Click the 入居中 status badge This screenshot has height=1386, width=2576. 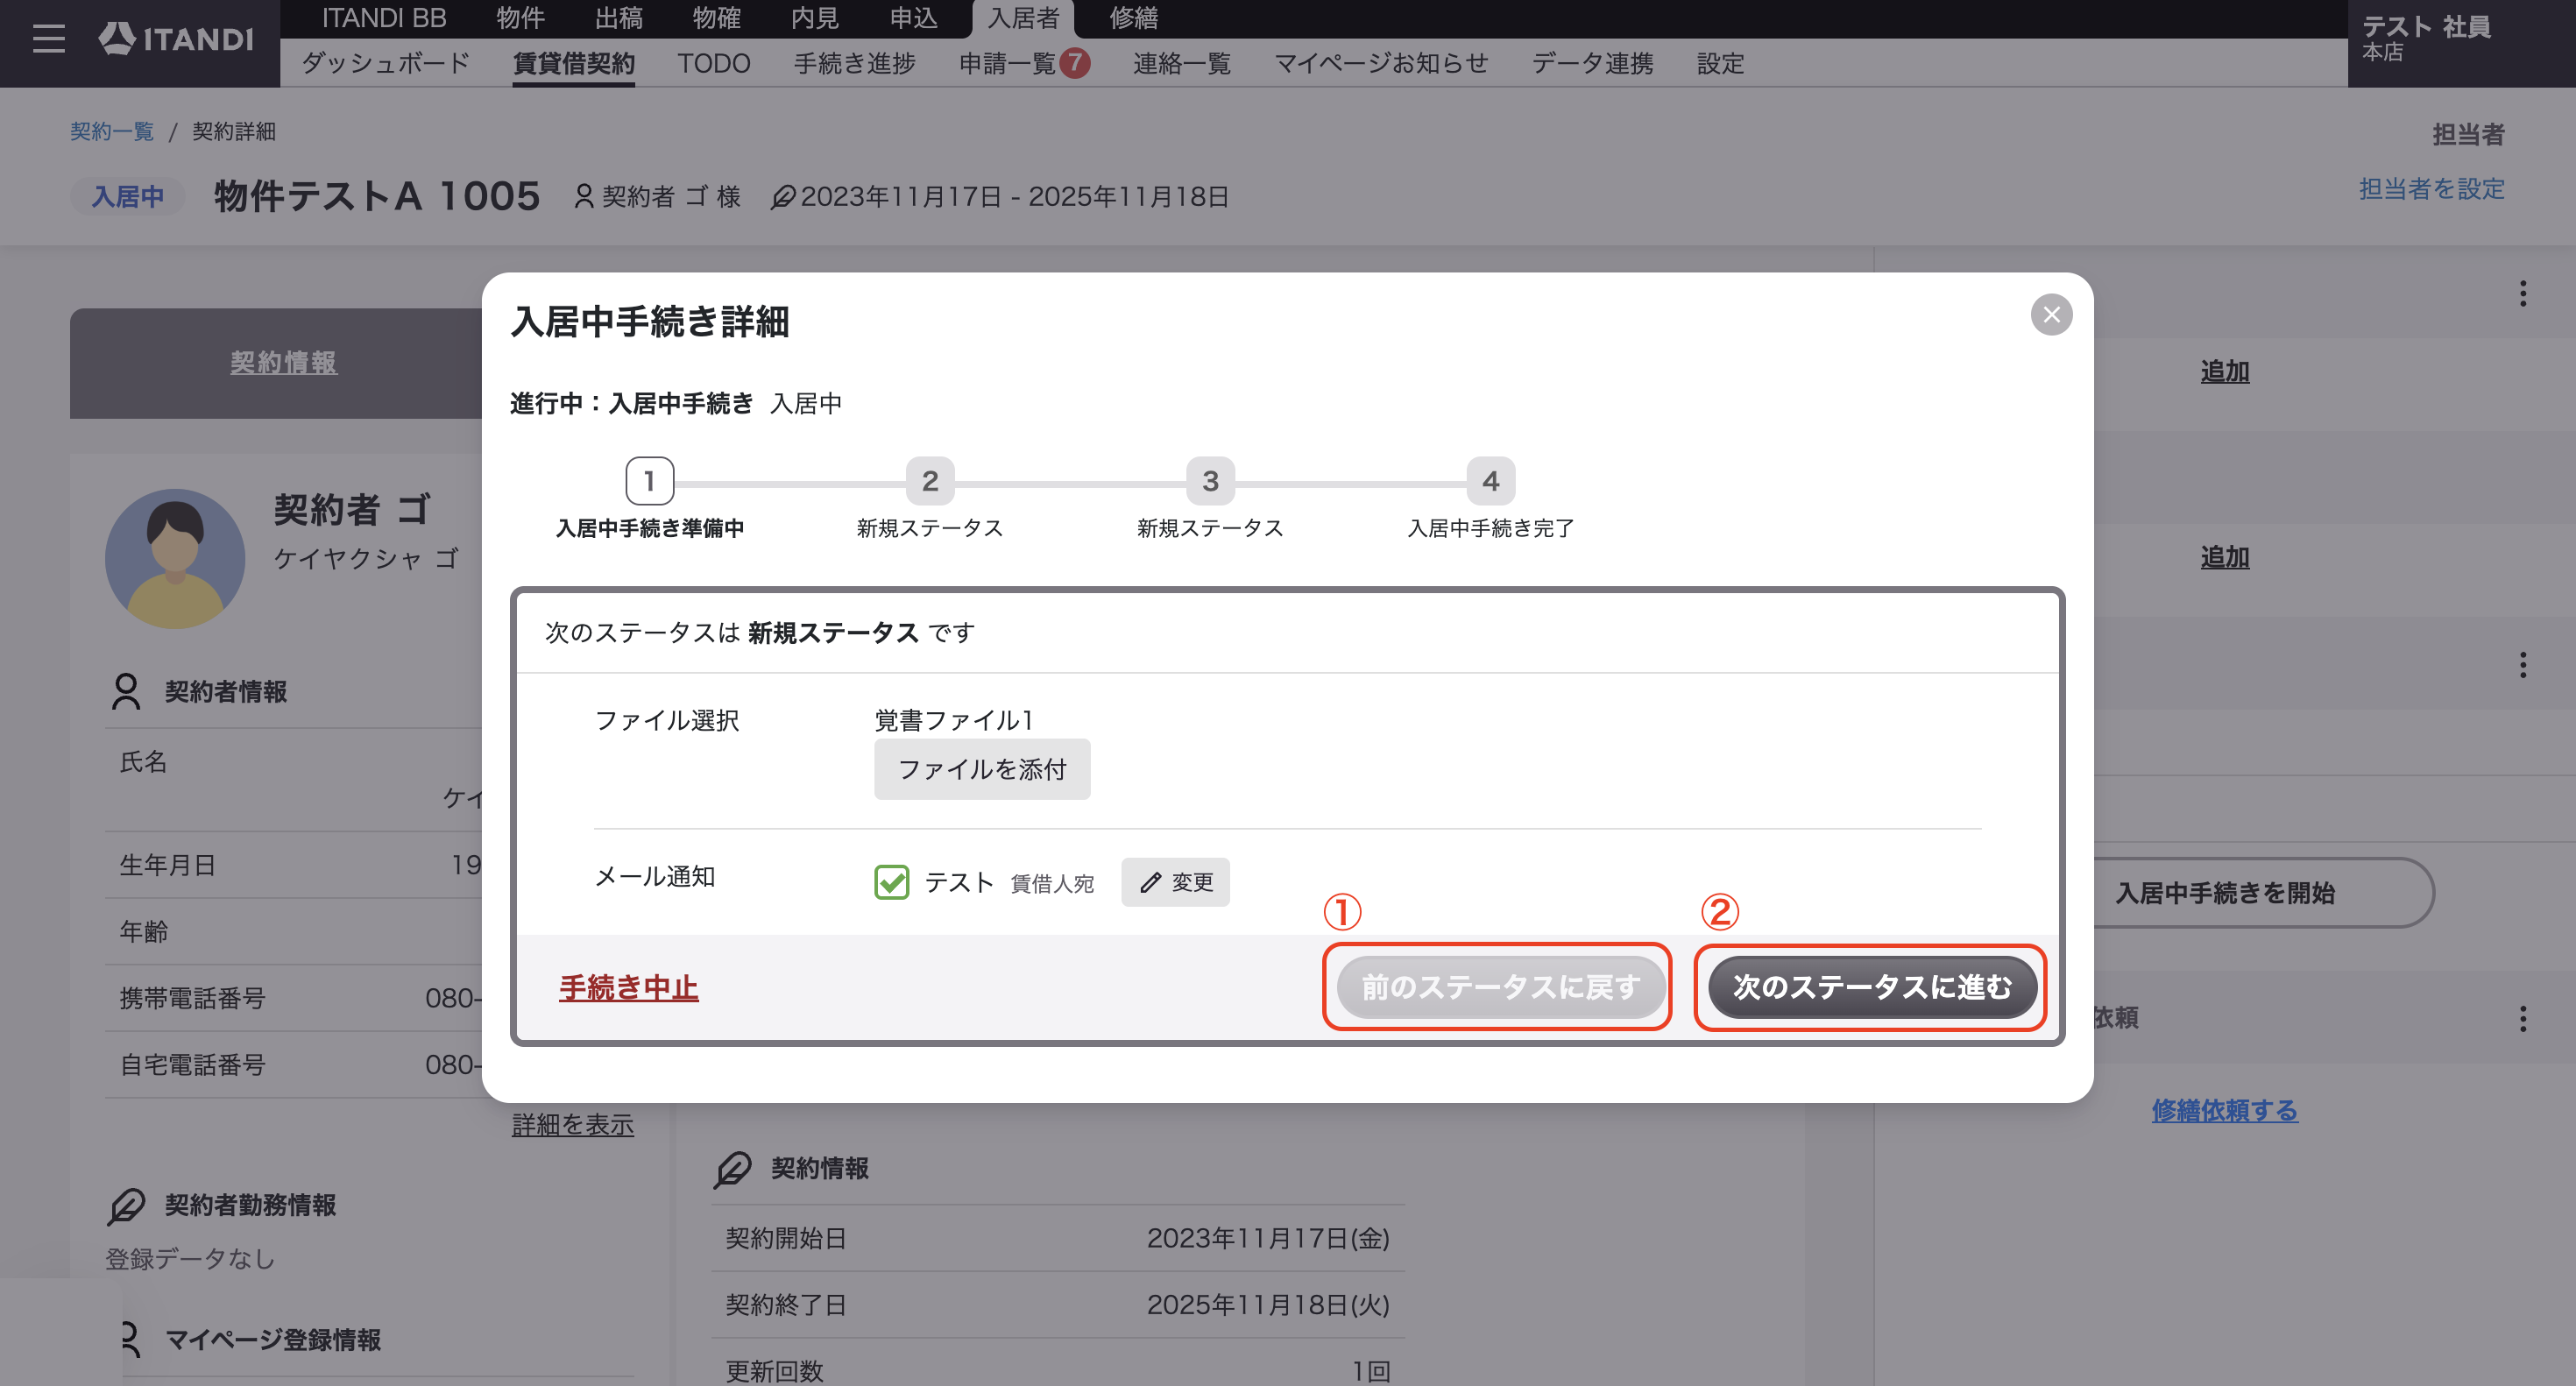[x=127, y=197]
